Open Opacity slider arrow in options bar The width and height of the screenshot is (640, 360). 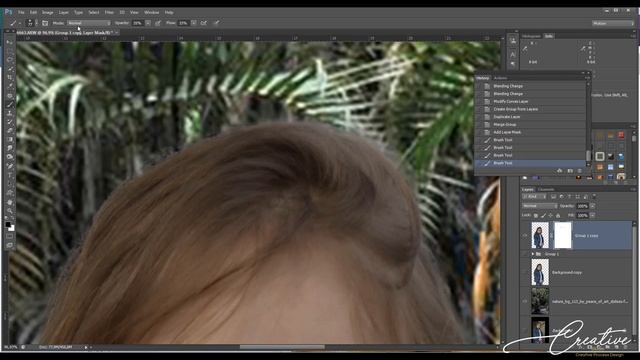pos(148,23)
